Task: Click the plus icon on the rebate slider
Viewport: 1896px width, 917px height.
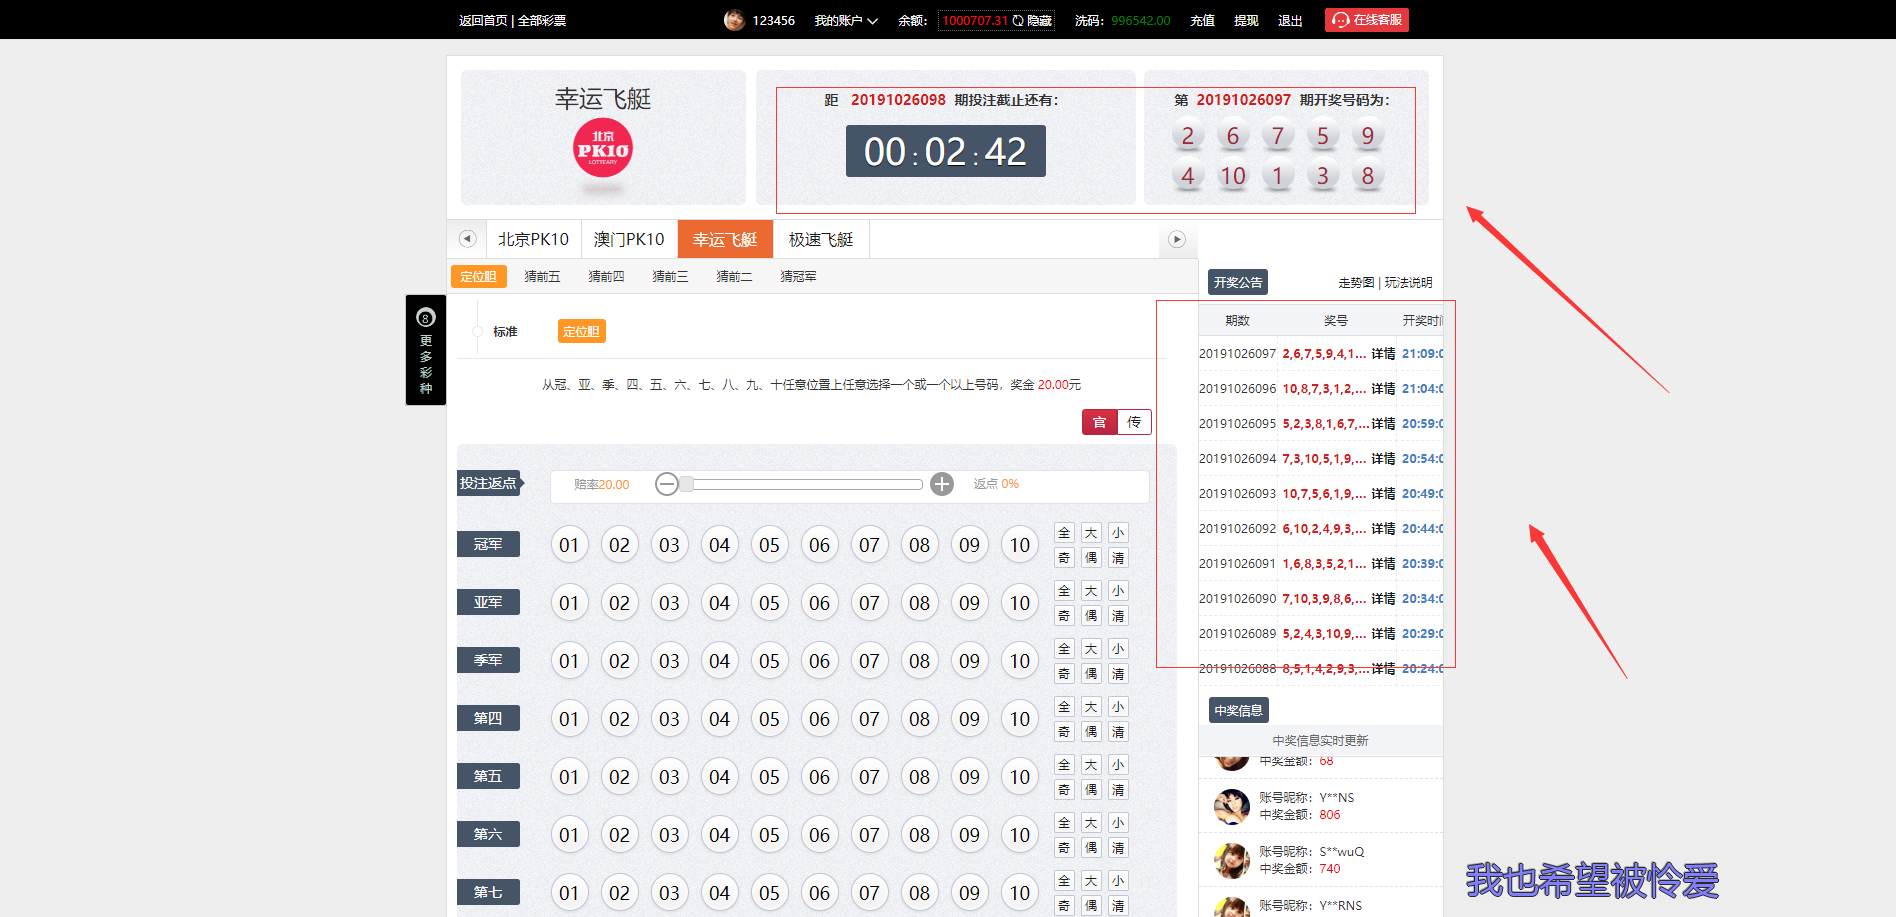Action: pos(942,484)
